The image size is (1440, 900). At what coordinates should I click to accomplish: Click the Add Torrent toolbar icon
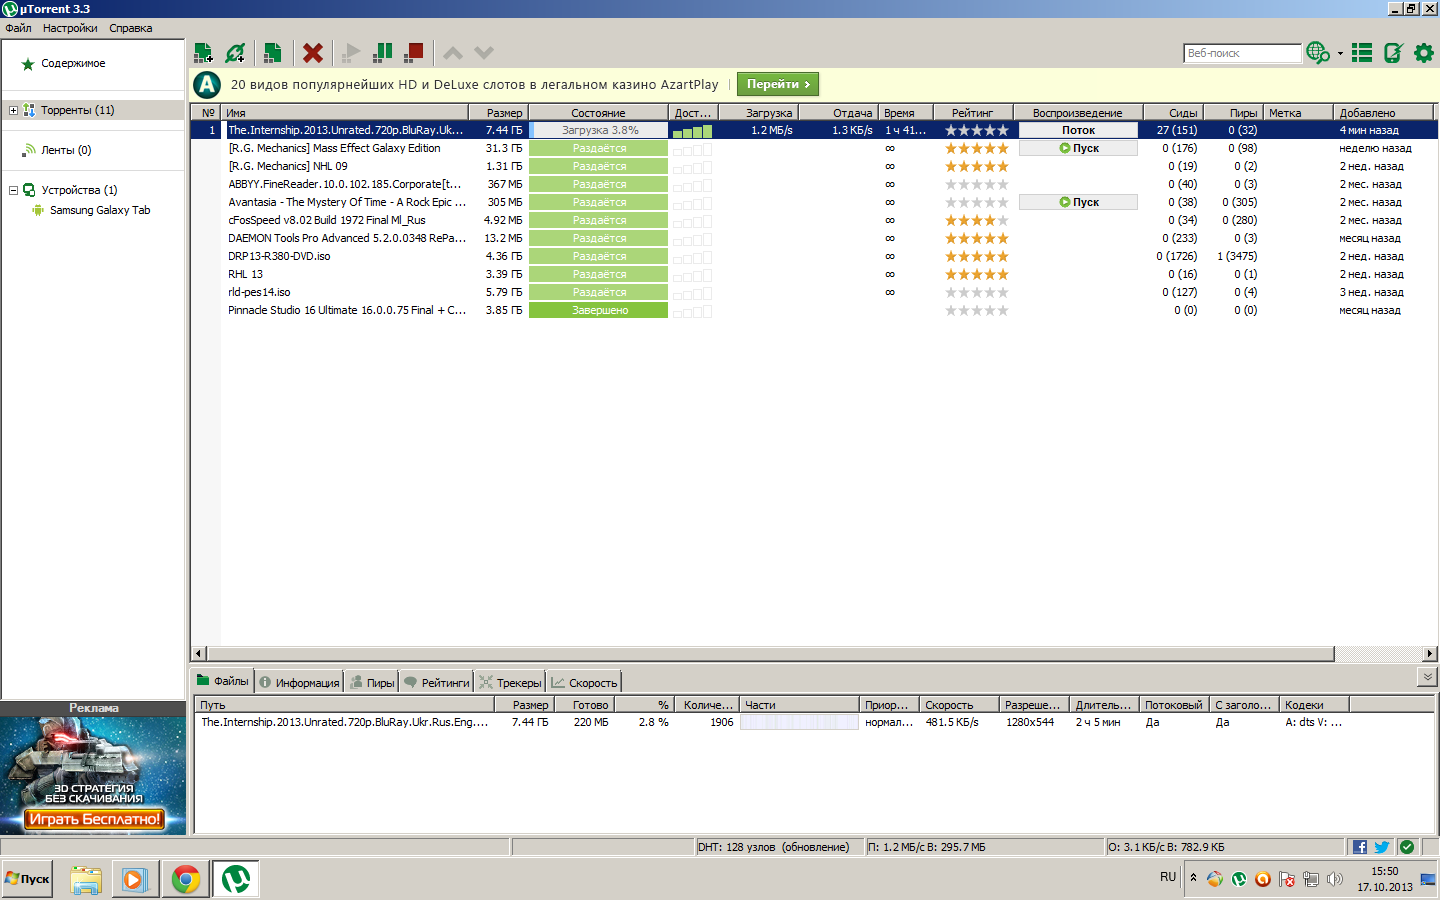[x=203, y=52]
